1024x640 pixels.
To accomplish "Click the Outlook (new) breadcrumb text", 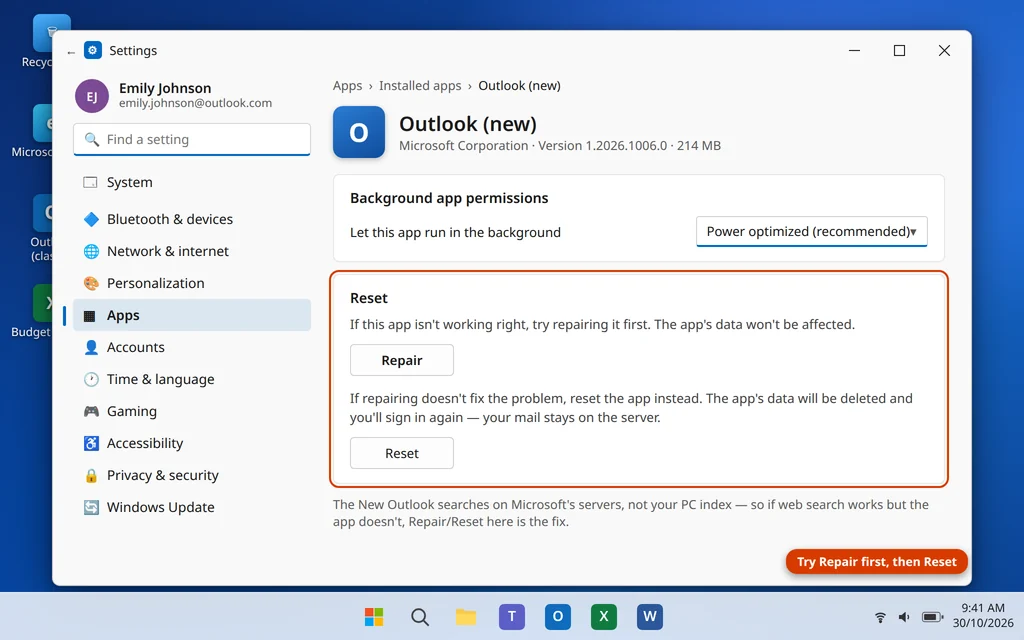I will point(519,86).
